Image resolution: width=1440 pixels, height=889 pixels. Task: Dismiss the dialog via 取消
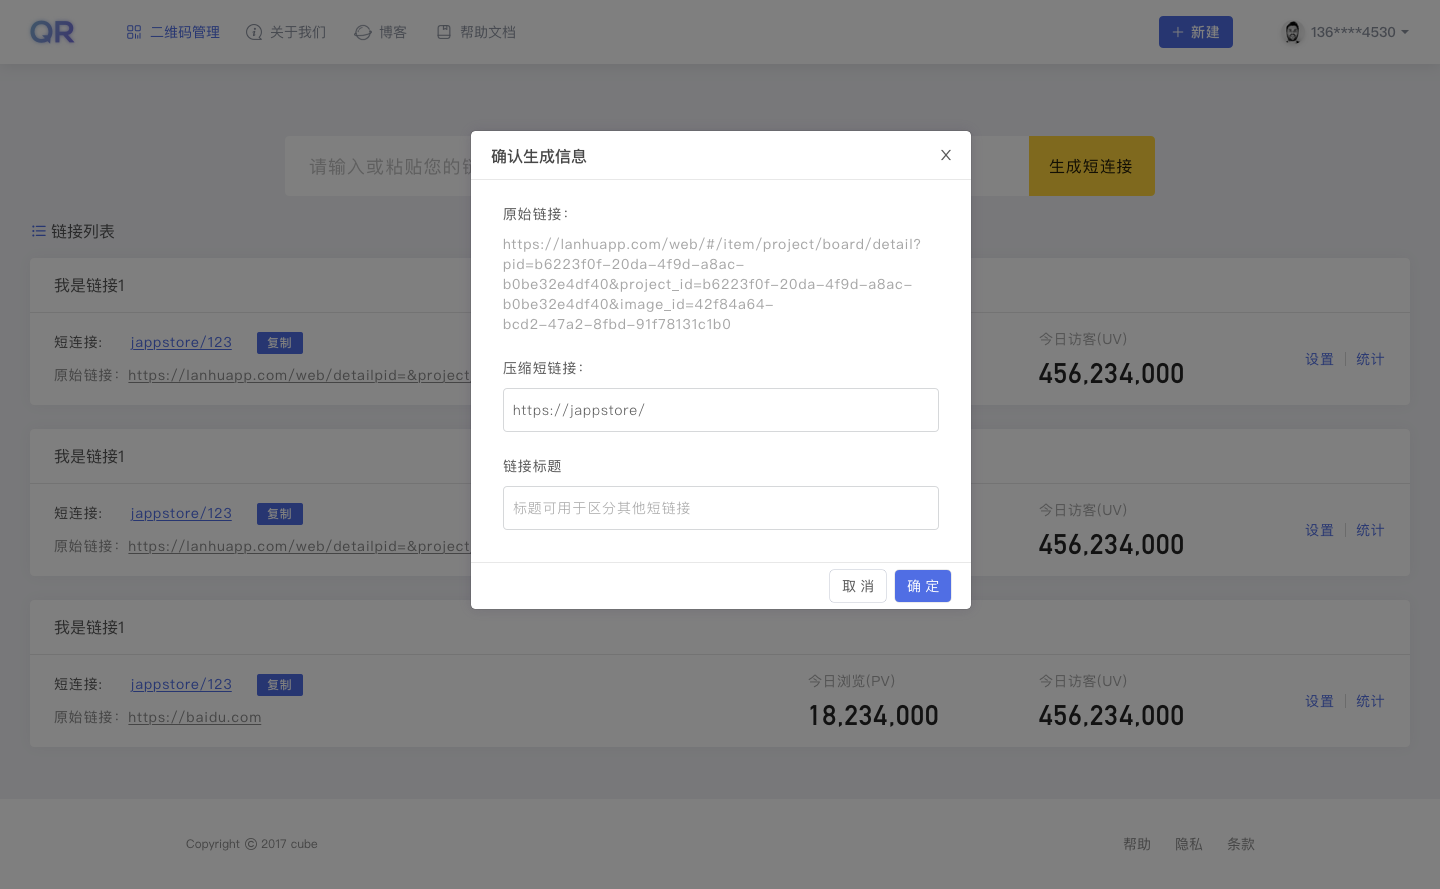[857, 586]
